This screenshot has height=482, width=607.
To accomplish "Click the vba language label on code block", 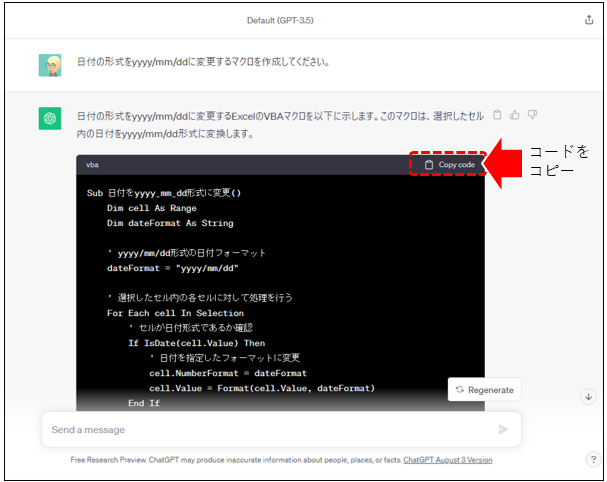I will (93, 164).
